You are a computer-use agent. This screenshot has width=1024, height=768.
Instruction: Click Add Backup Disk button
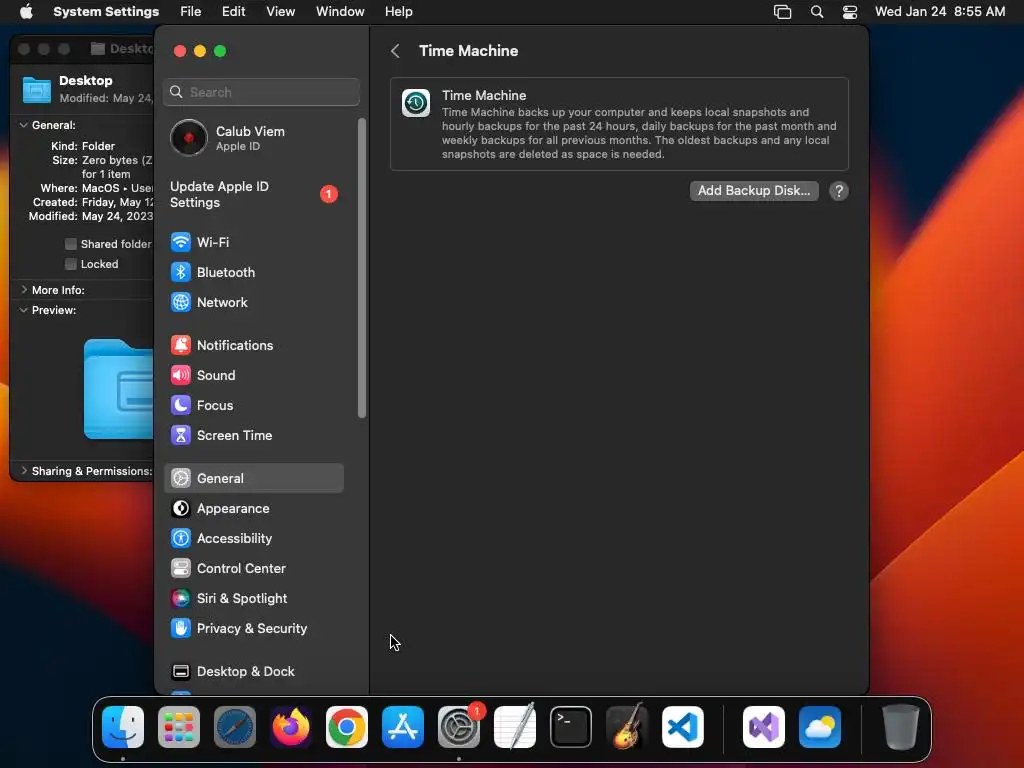click(754, 191)
